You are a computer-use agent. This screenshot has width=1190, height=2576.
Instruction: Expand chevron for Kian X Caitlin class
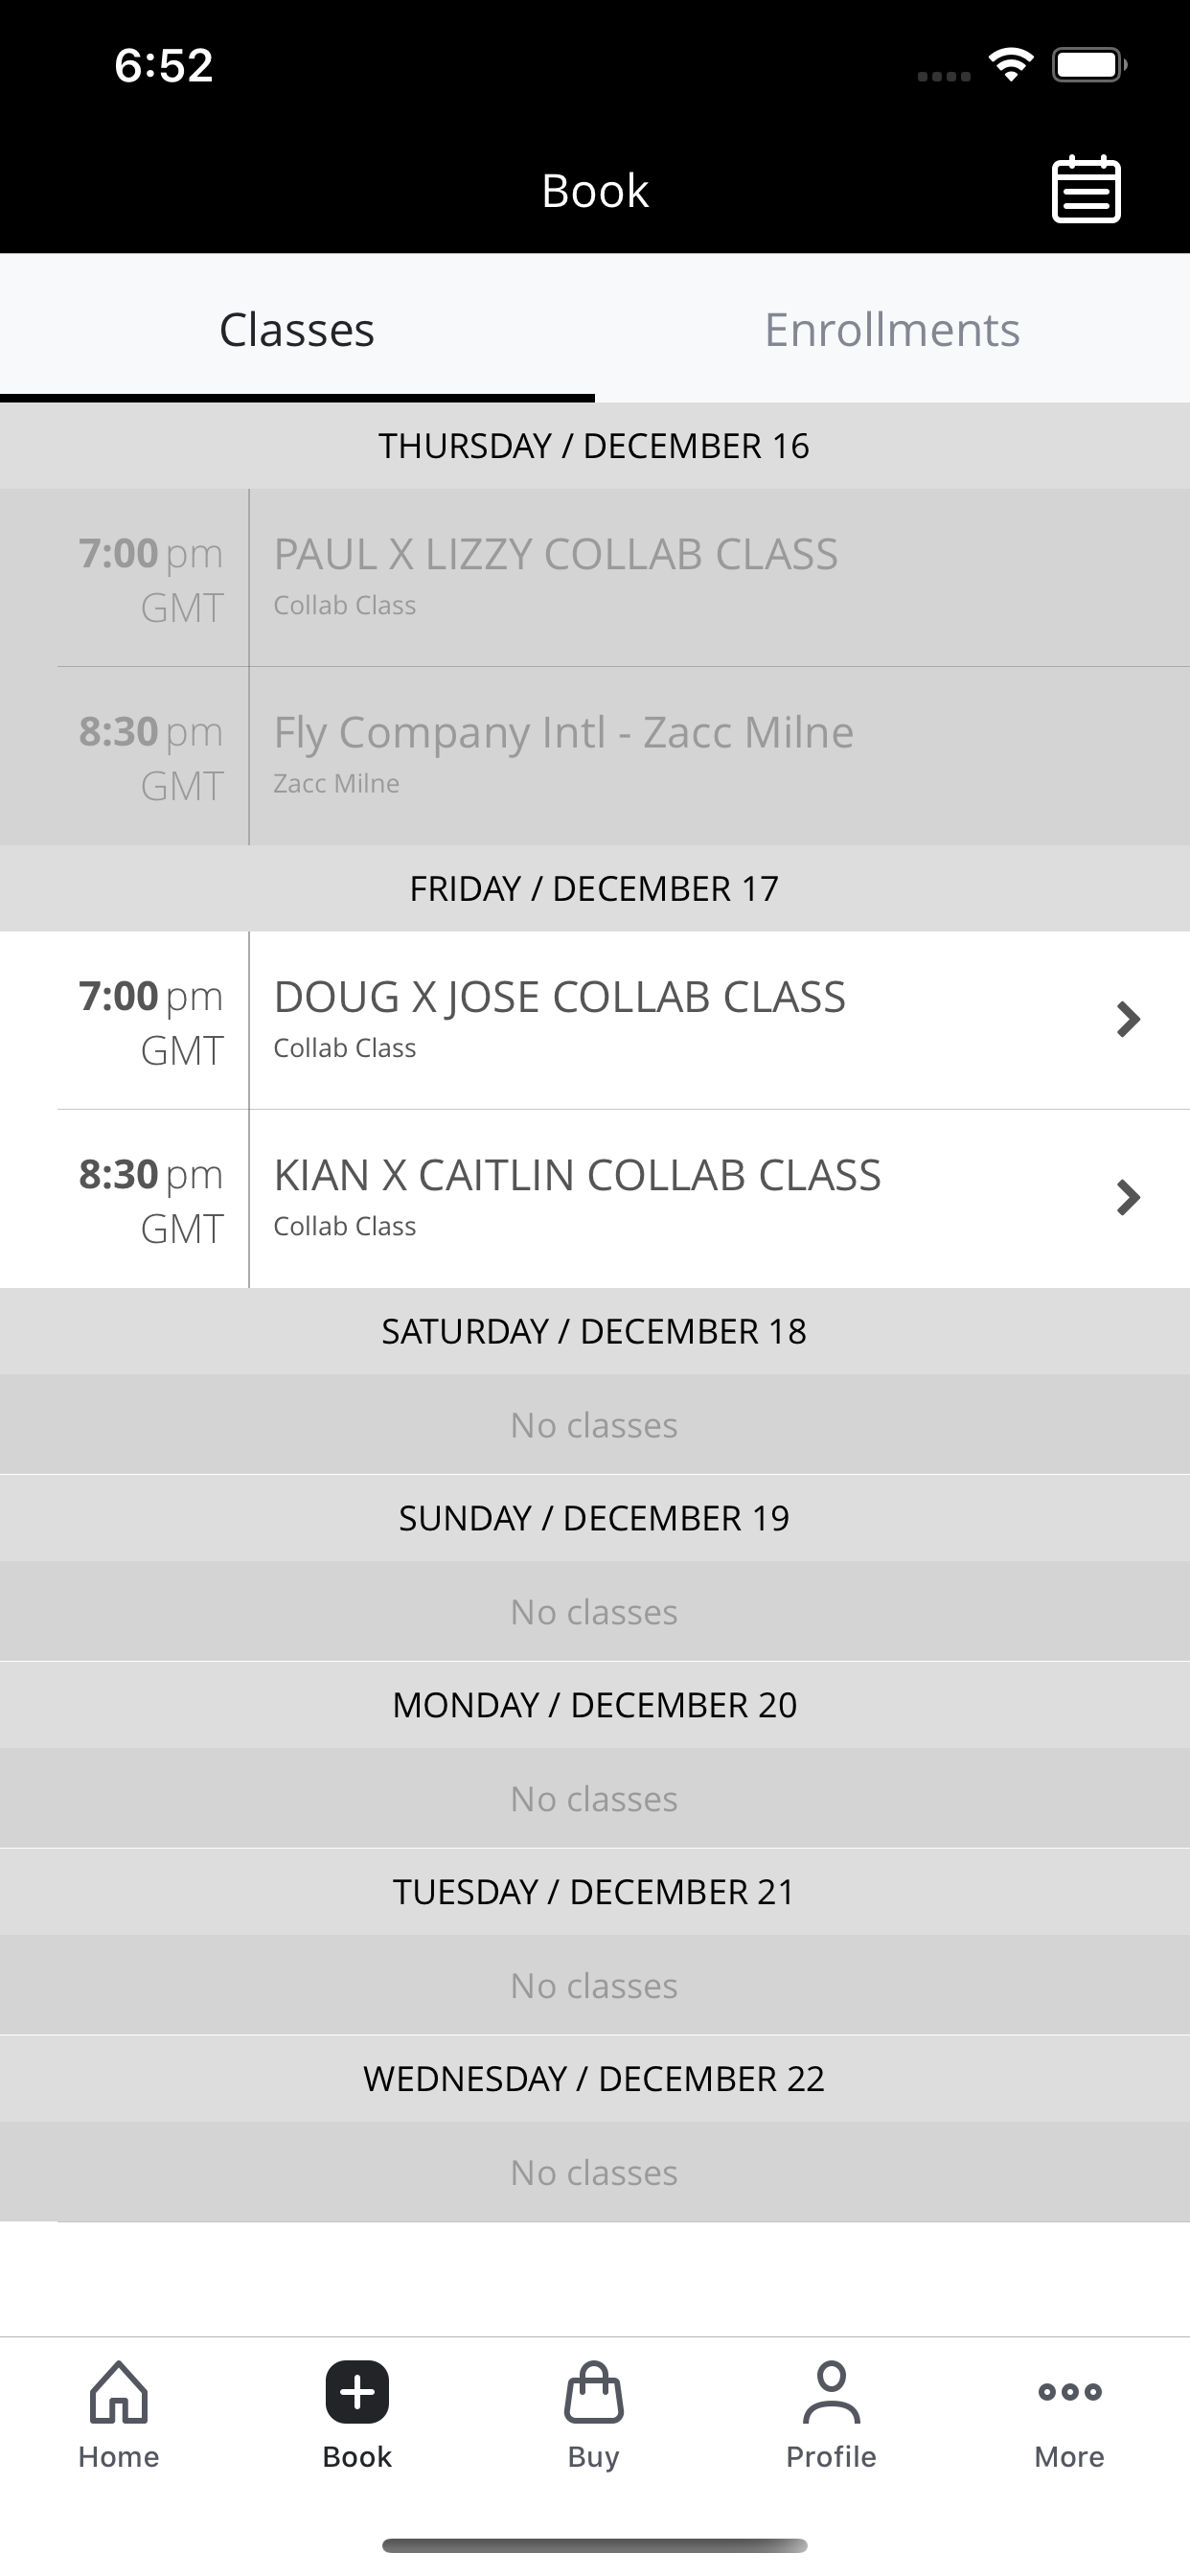point(1128,1197)
